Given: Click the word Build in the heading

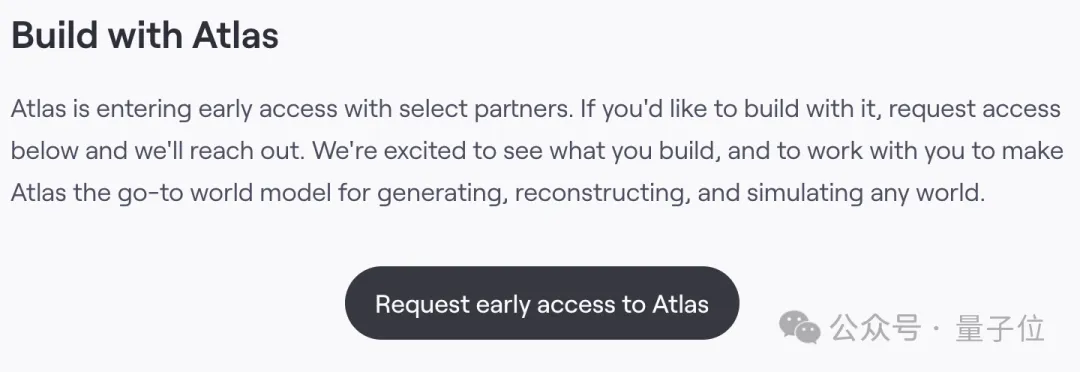Looking at the screenshot, I should click(53, 35).
